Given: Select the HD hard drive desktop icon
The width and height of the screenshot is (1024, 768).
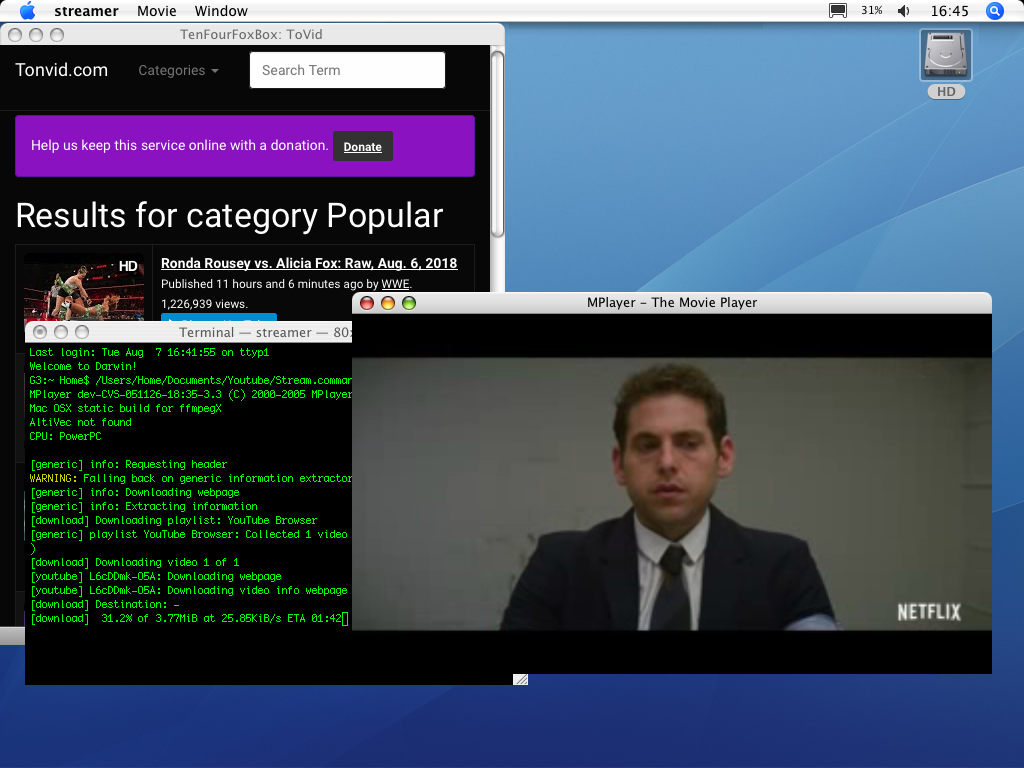Looking at the screenshot, I should (946, 64).
